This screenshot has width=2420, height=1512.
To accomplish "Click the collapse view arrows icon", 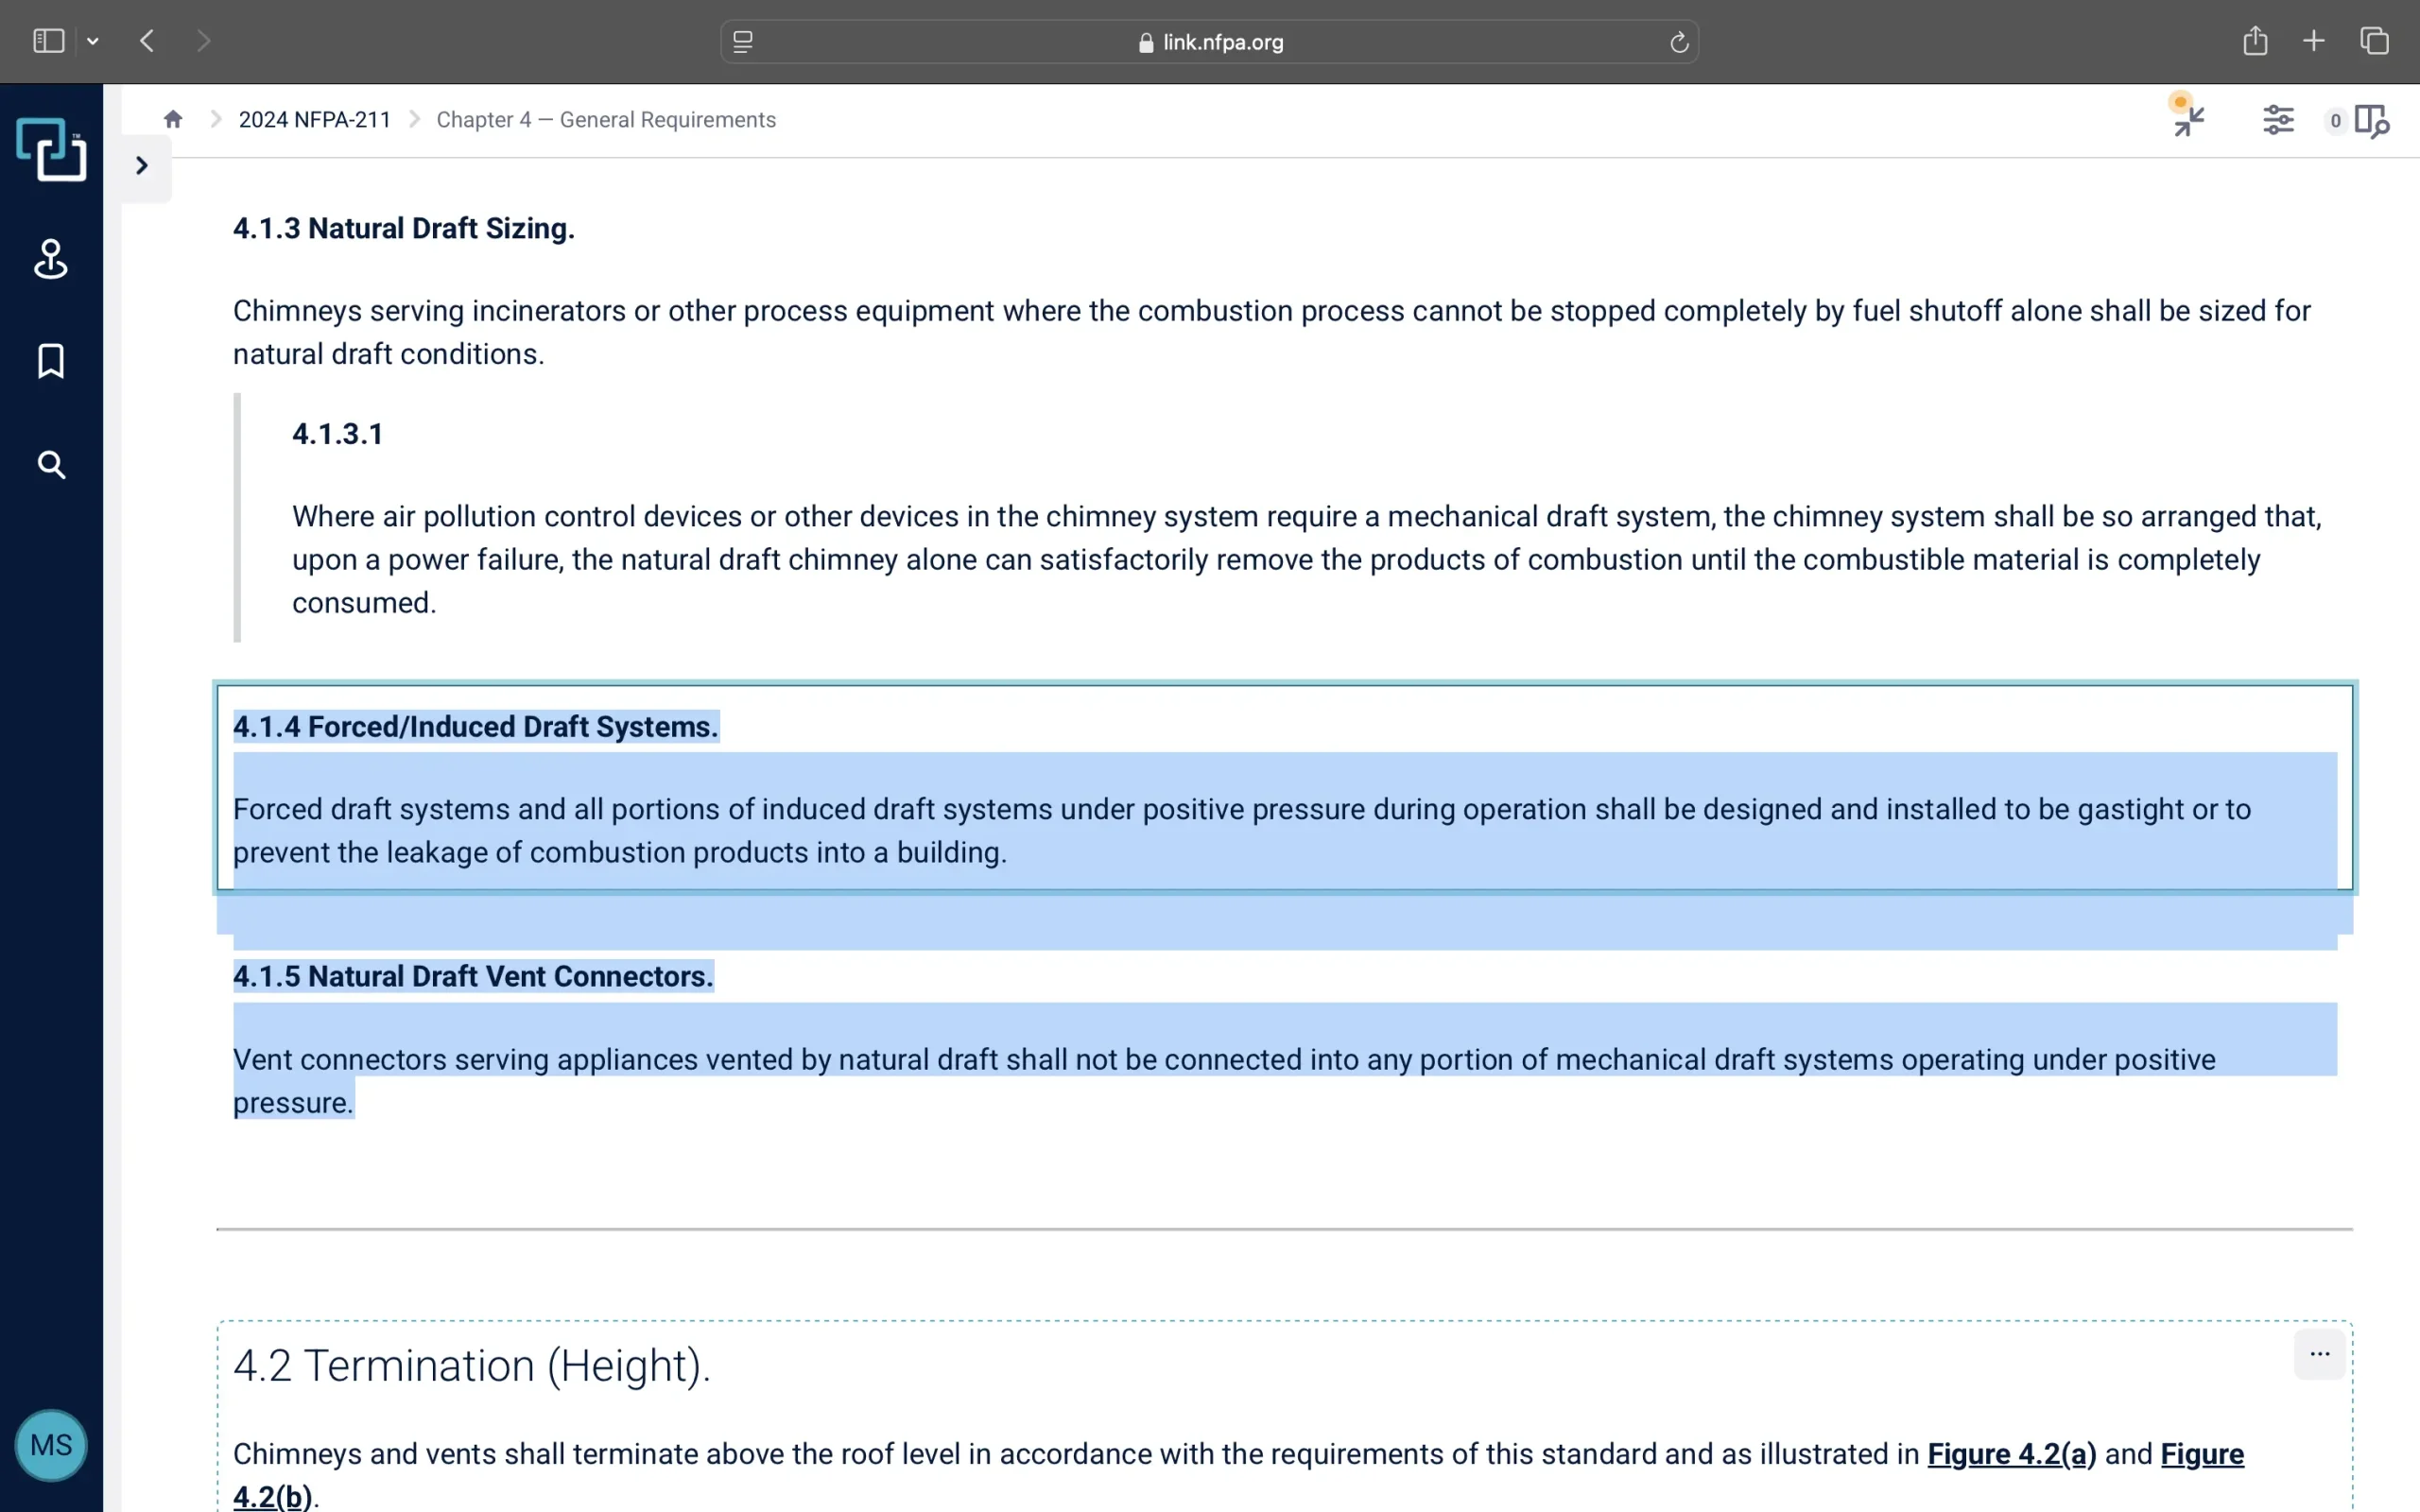I will (2189, 120).
